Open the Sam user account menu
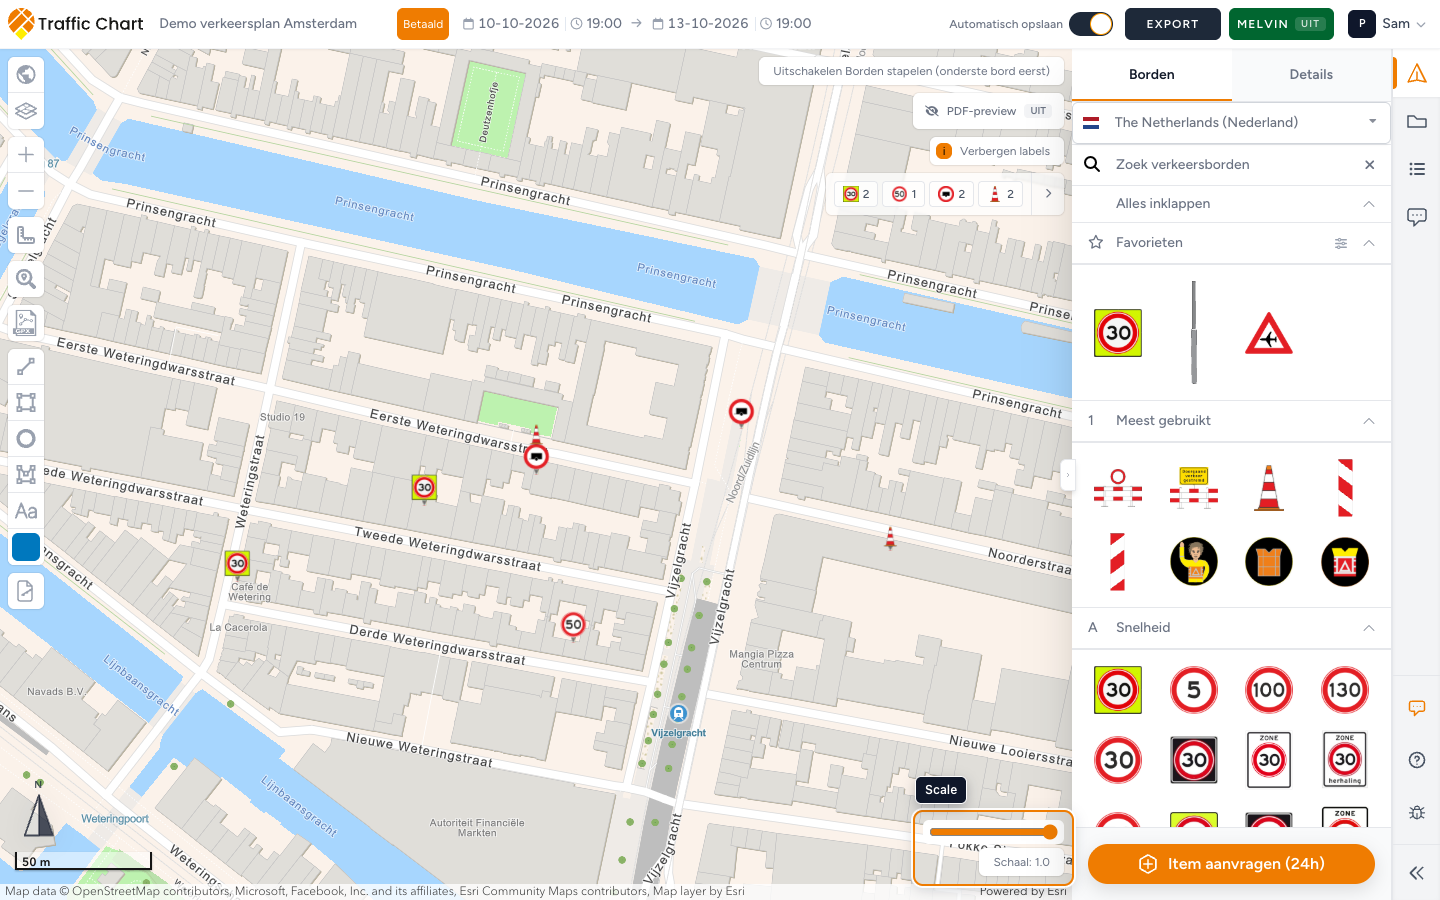Screen dimensions: 1440x900 coord(1387,24)
